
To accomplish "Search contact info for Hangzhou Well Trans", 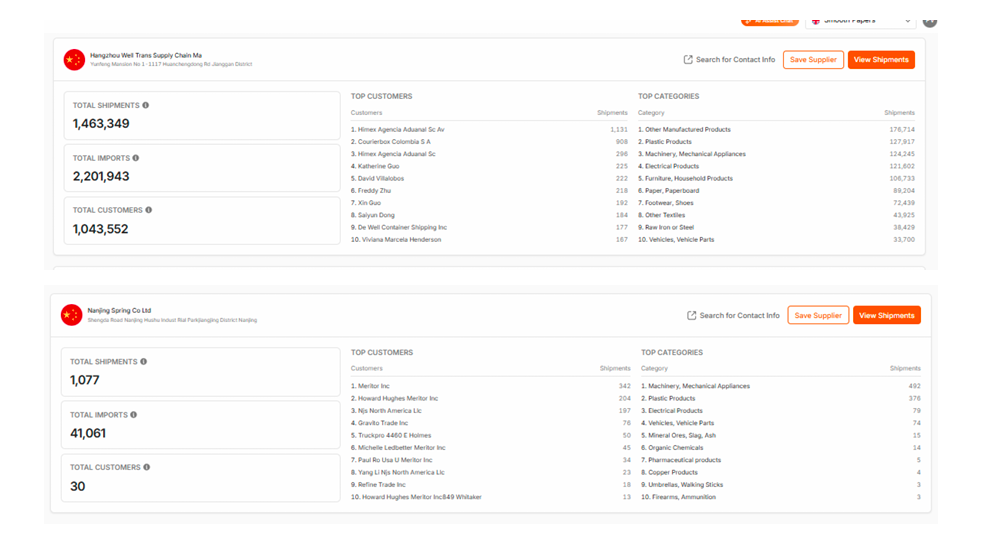I will [729, 59].
